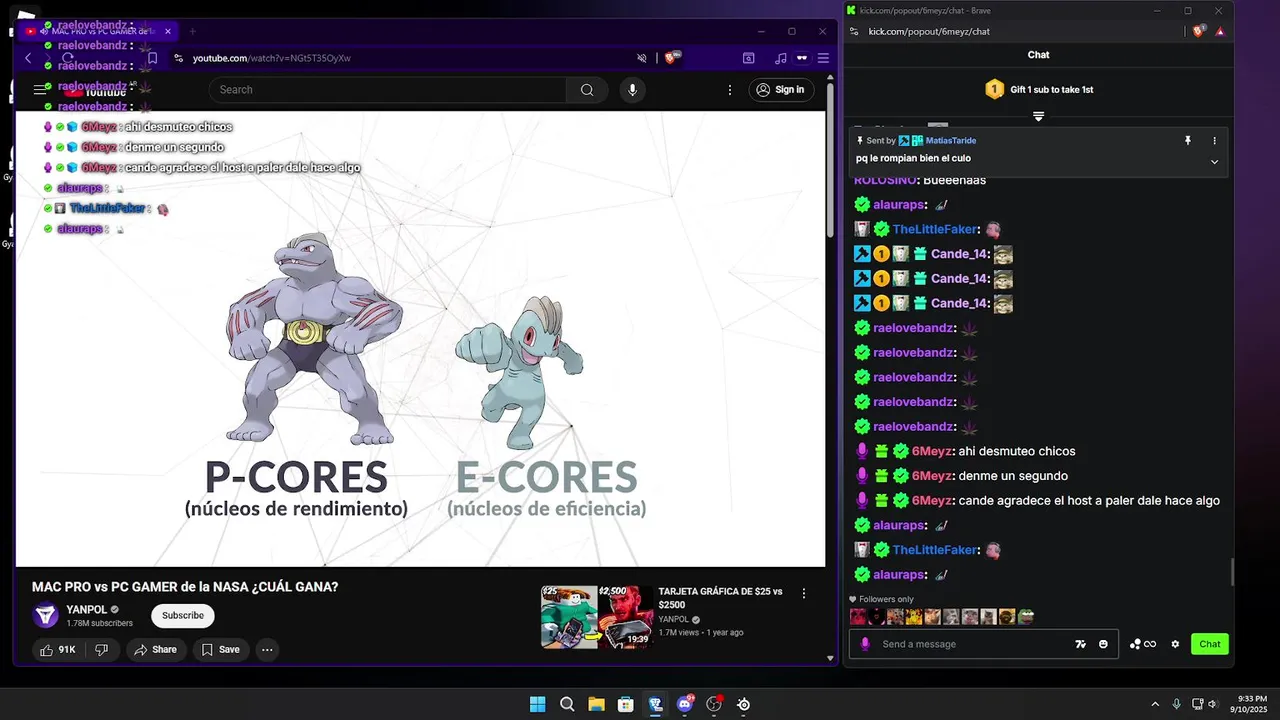
Task: Click the video title MAC PRO vs PC GAMER
Action: tap(185, 587)
